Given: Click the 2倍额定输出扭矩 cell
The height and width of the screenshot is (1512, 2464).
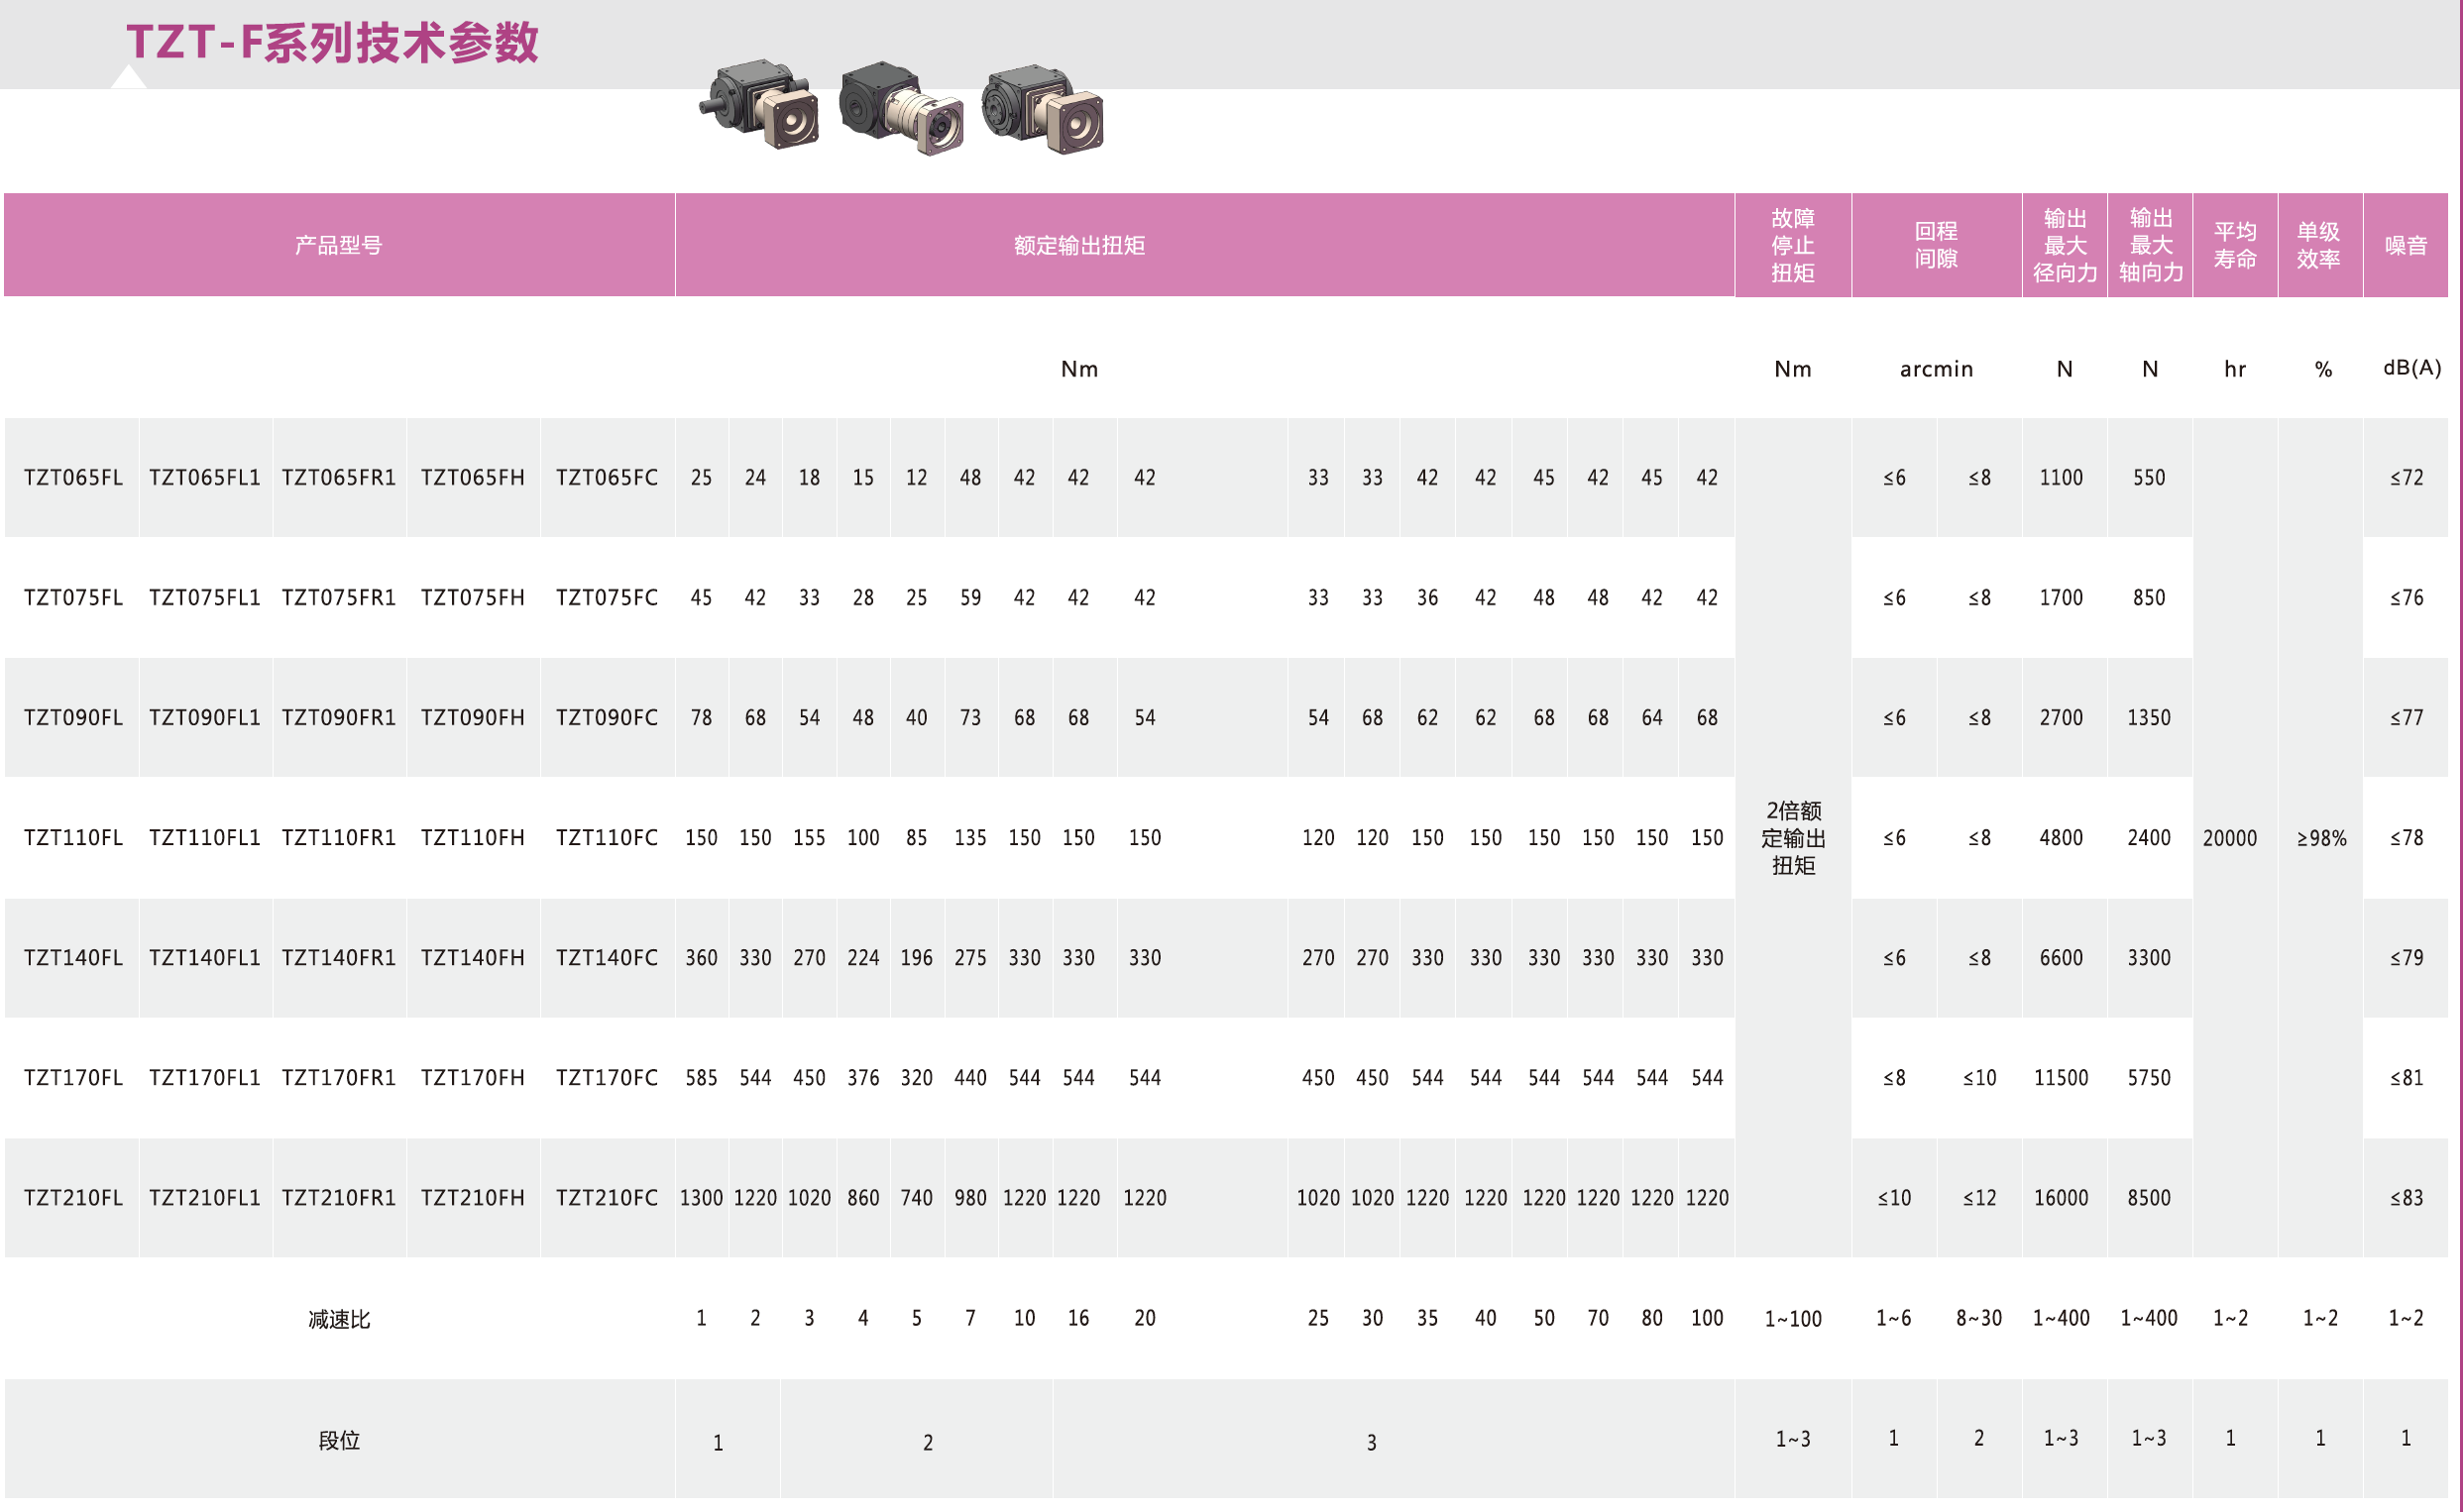Looking at the screenshot, I should 1792,838.
